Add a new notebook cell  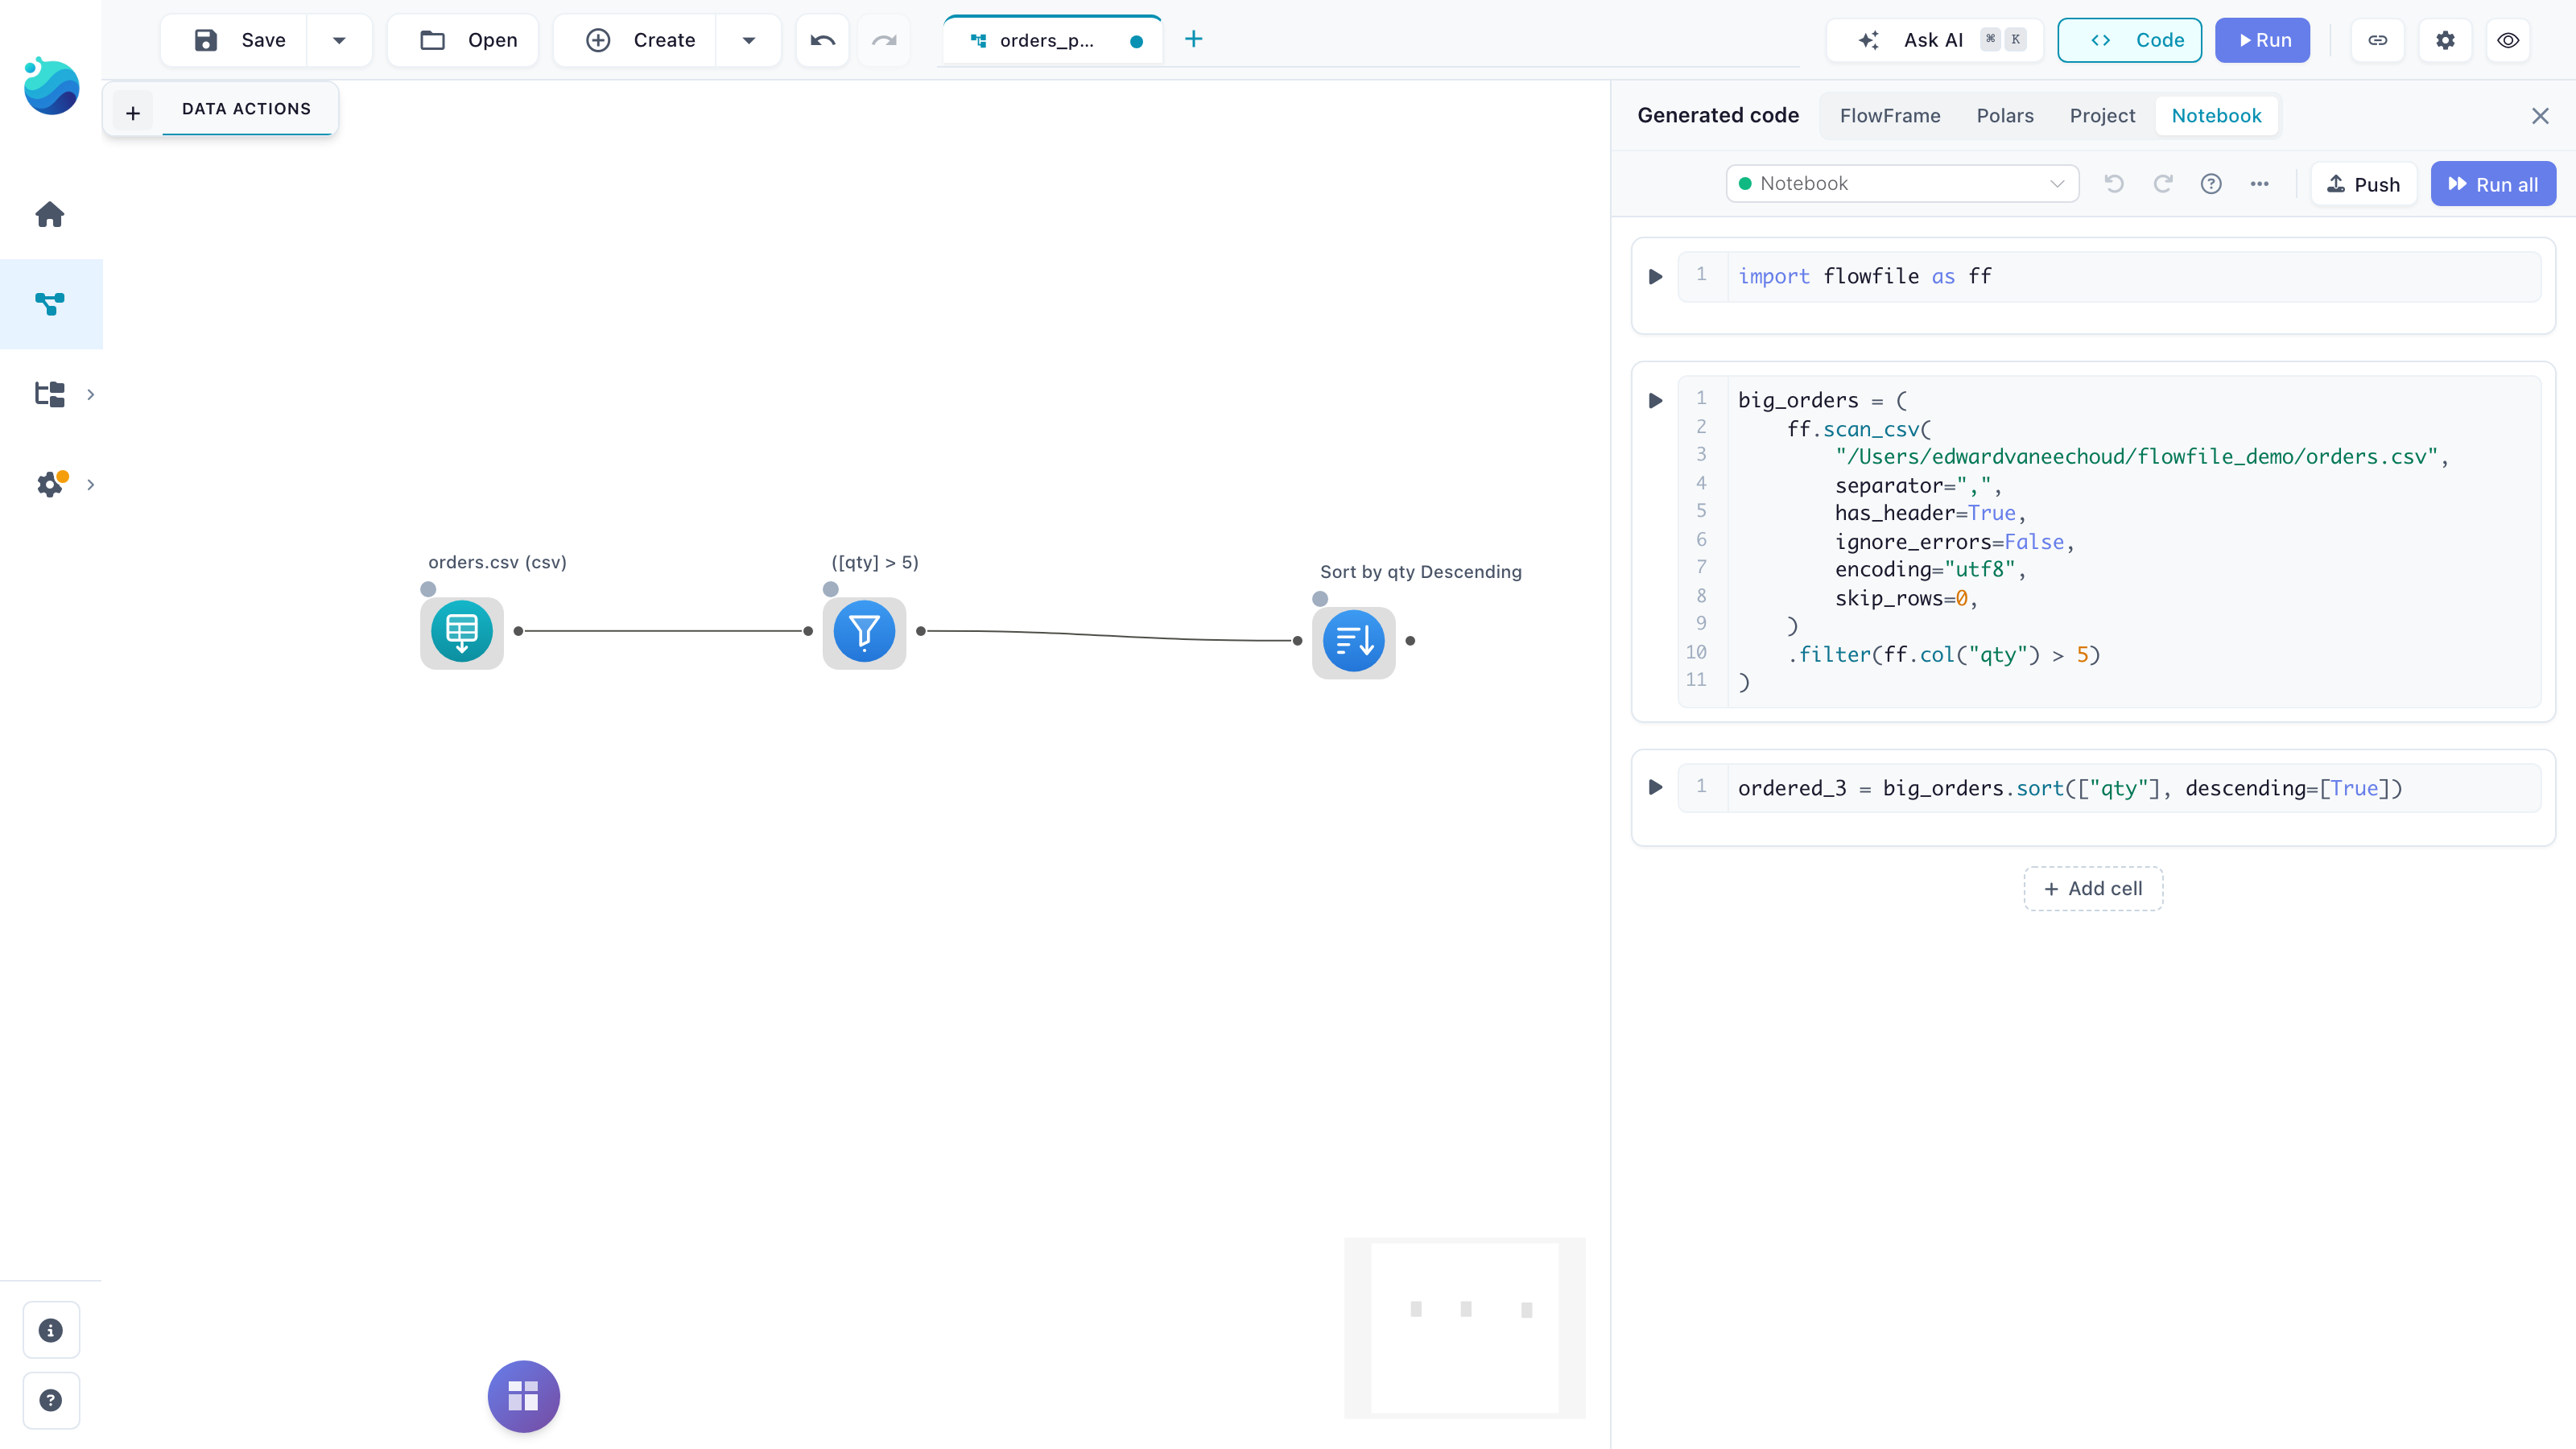2093,889
